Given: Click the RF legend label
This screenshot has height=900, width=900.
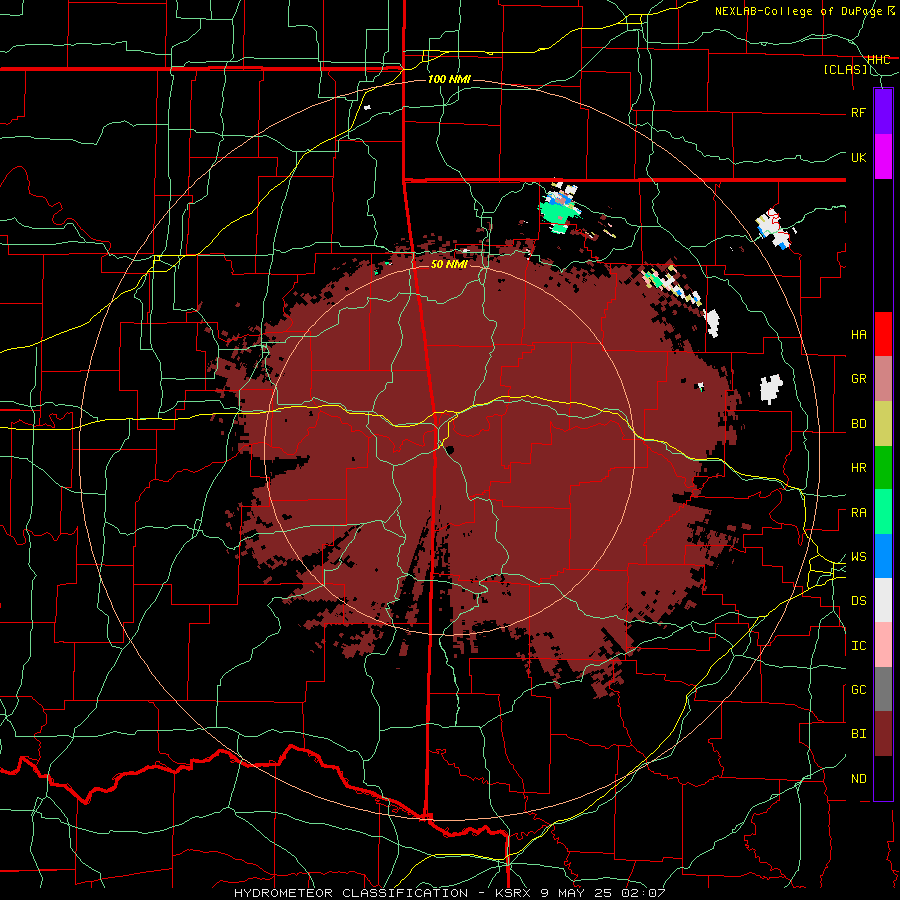Looking at the screenshot, I should click(859, 112).
